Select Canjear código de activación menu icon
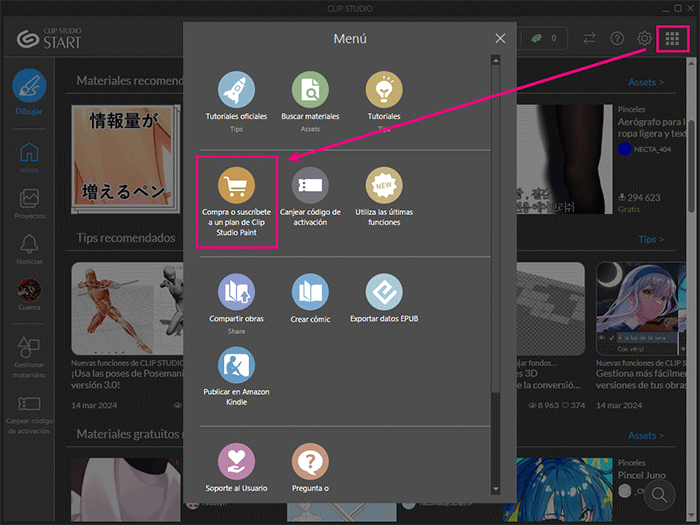700x525 pixels. 310,185
